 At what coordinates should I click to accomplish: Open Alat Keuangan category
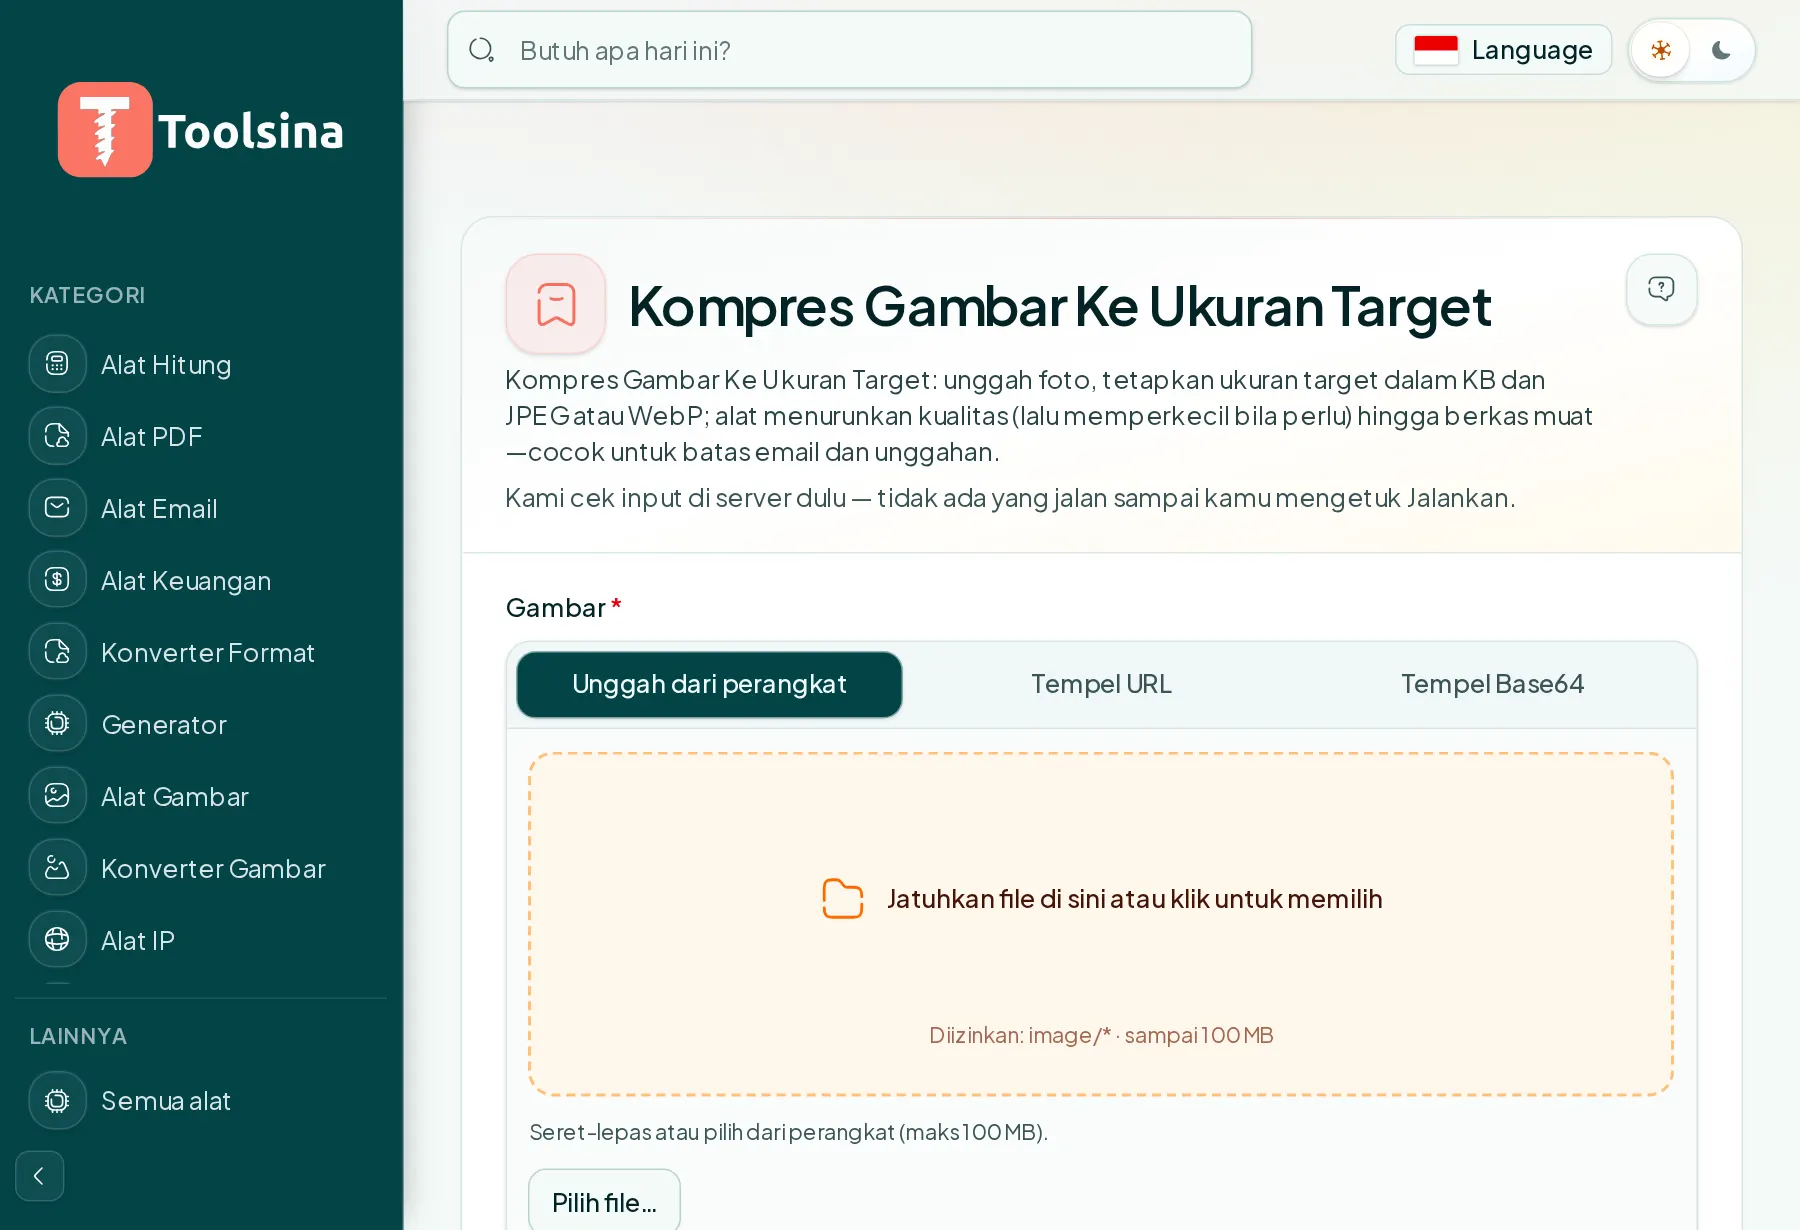coord(200,580)
